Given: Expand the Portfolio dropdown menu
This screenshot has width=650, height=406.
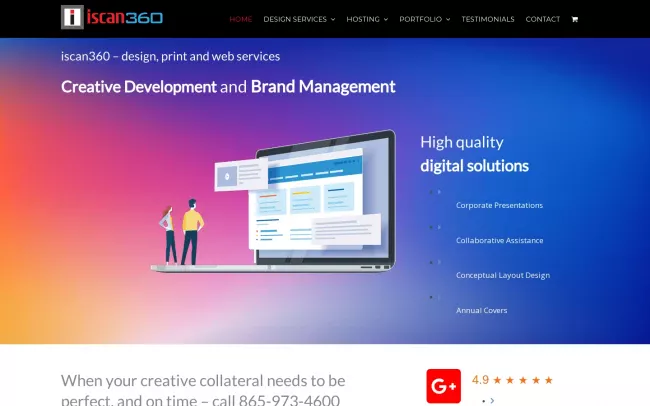Looking at the screenshot, I should pos(424,19).
